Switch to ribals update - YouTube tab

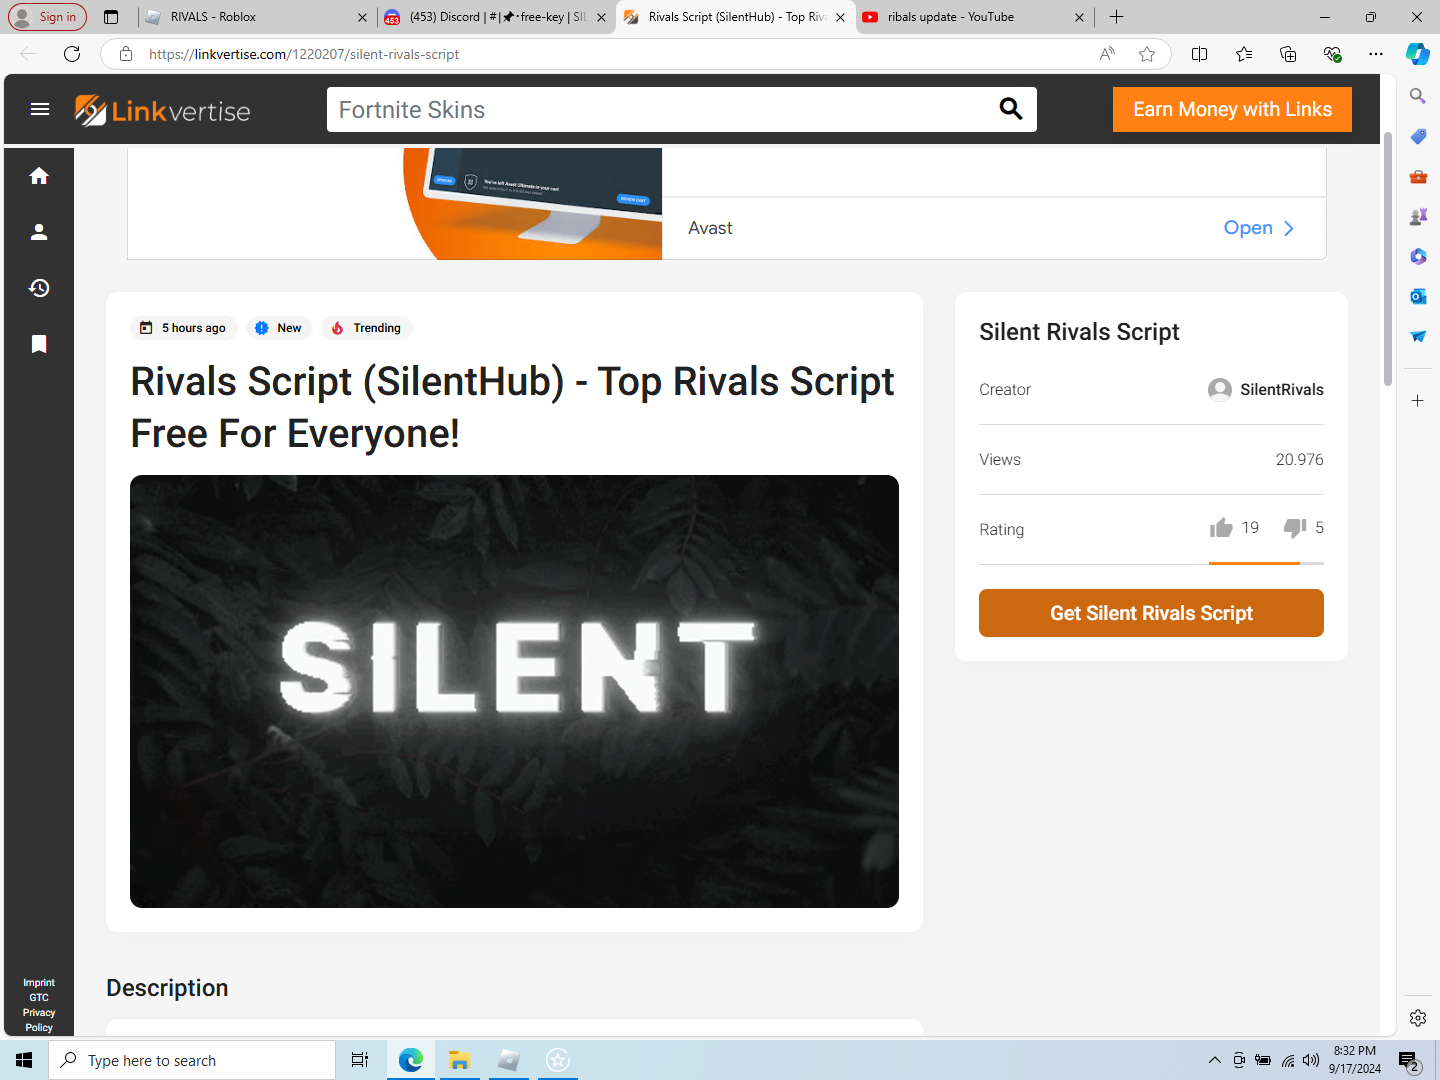coord(975,17)
